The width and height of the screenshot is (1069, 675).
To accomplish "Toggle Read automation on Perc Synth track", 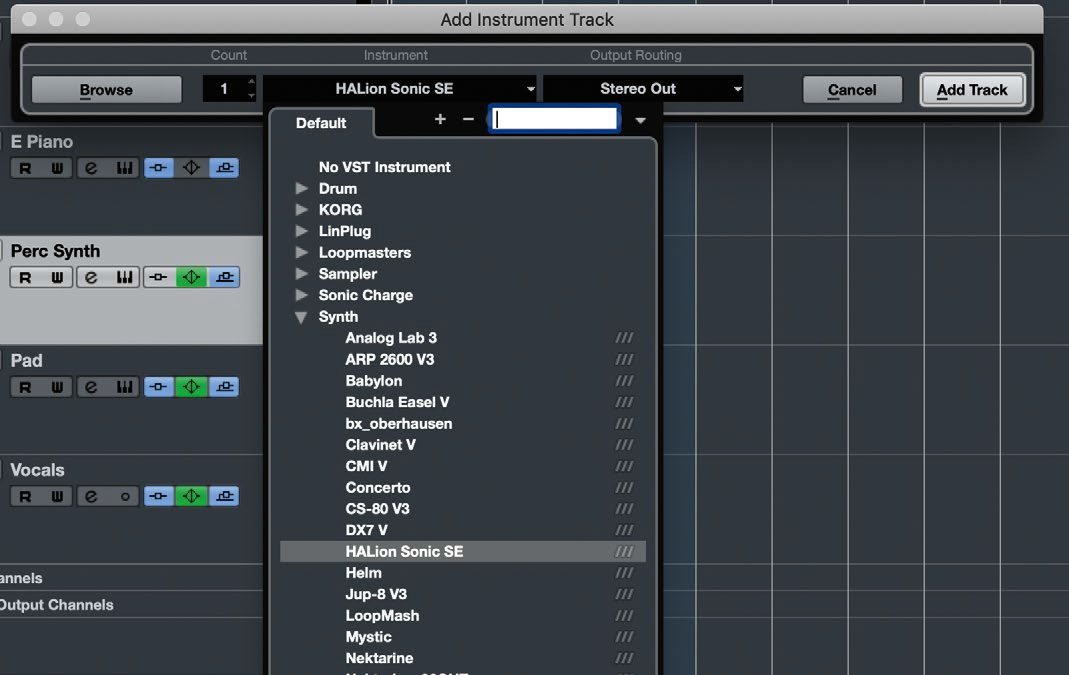I will click(x=25, y=278).
